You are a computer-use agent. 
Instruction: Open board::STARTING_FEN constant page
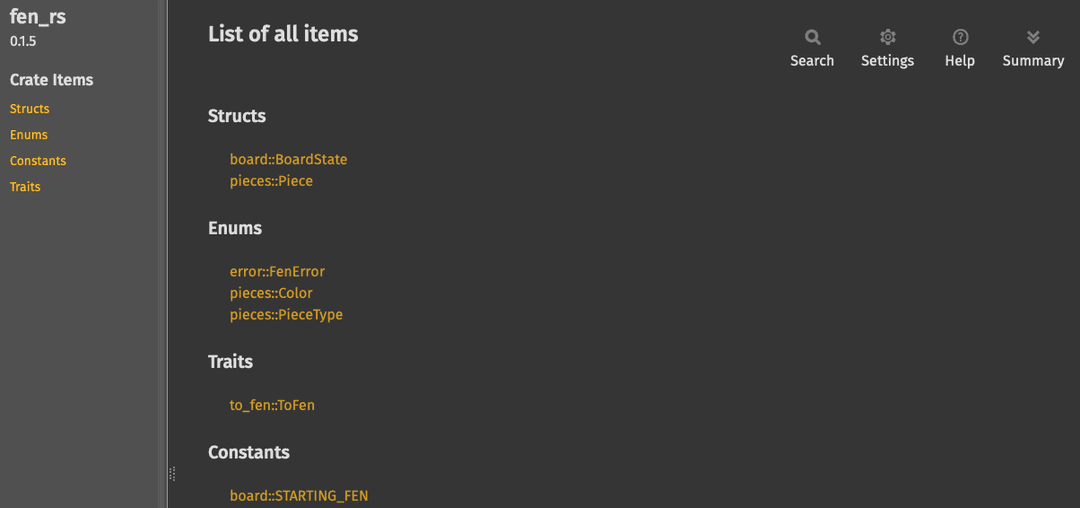click(x=299, y=495)
